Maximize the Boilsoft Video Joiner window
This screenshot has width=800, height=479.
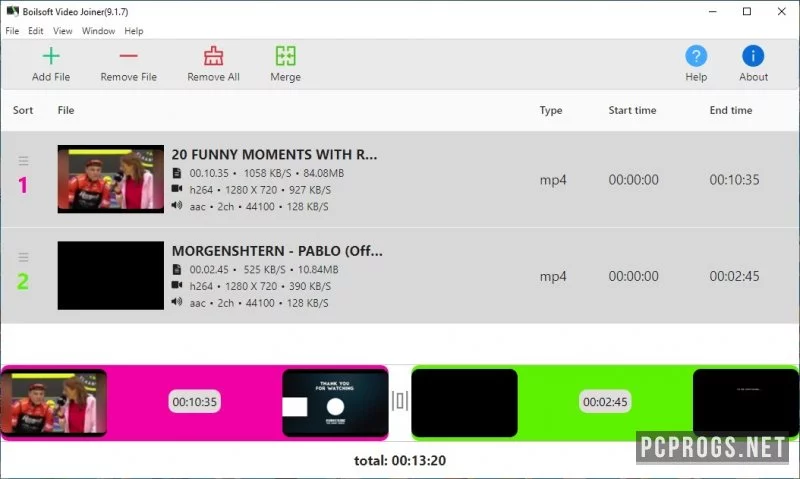[747, 11]
